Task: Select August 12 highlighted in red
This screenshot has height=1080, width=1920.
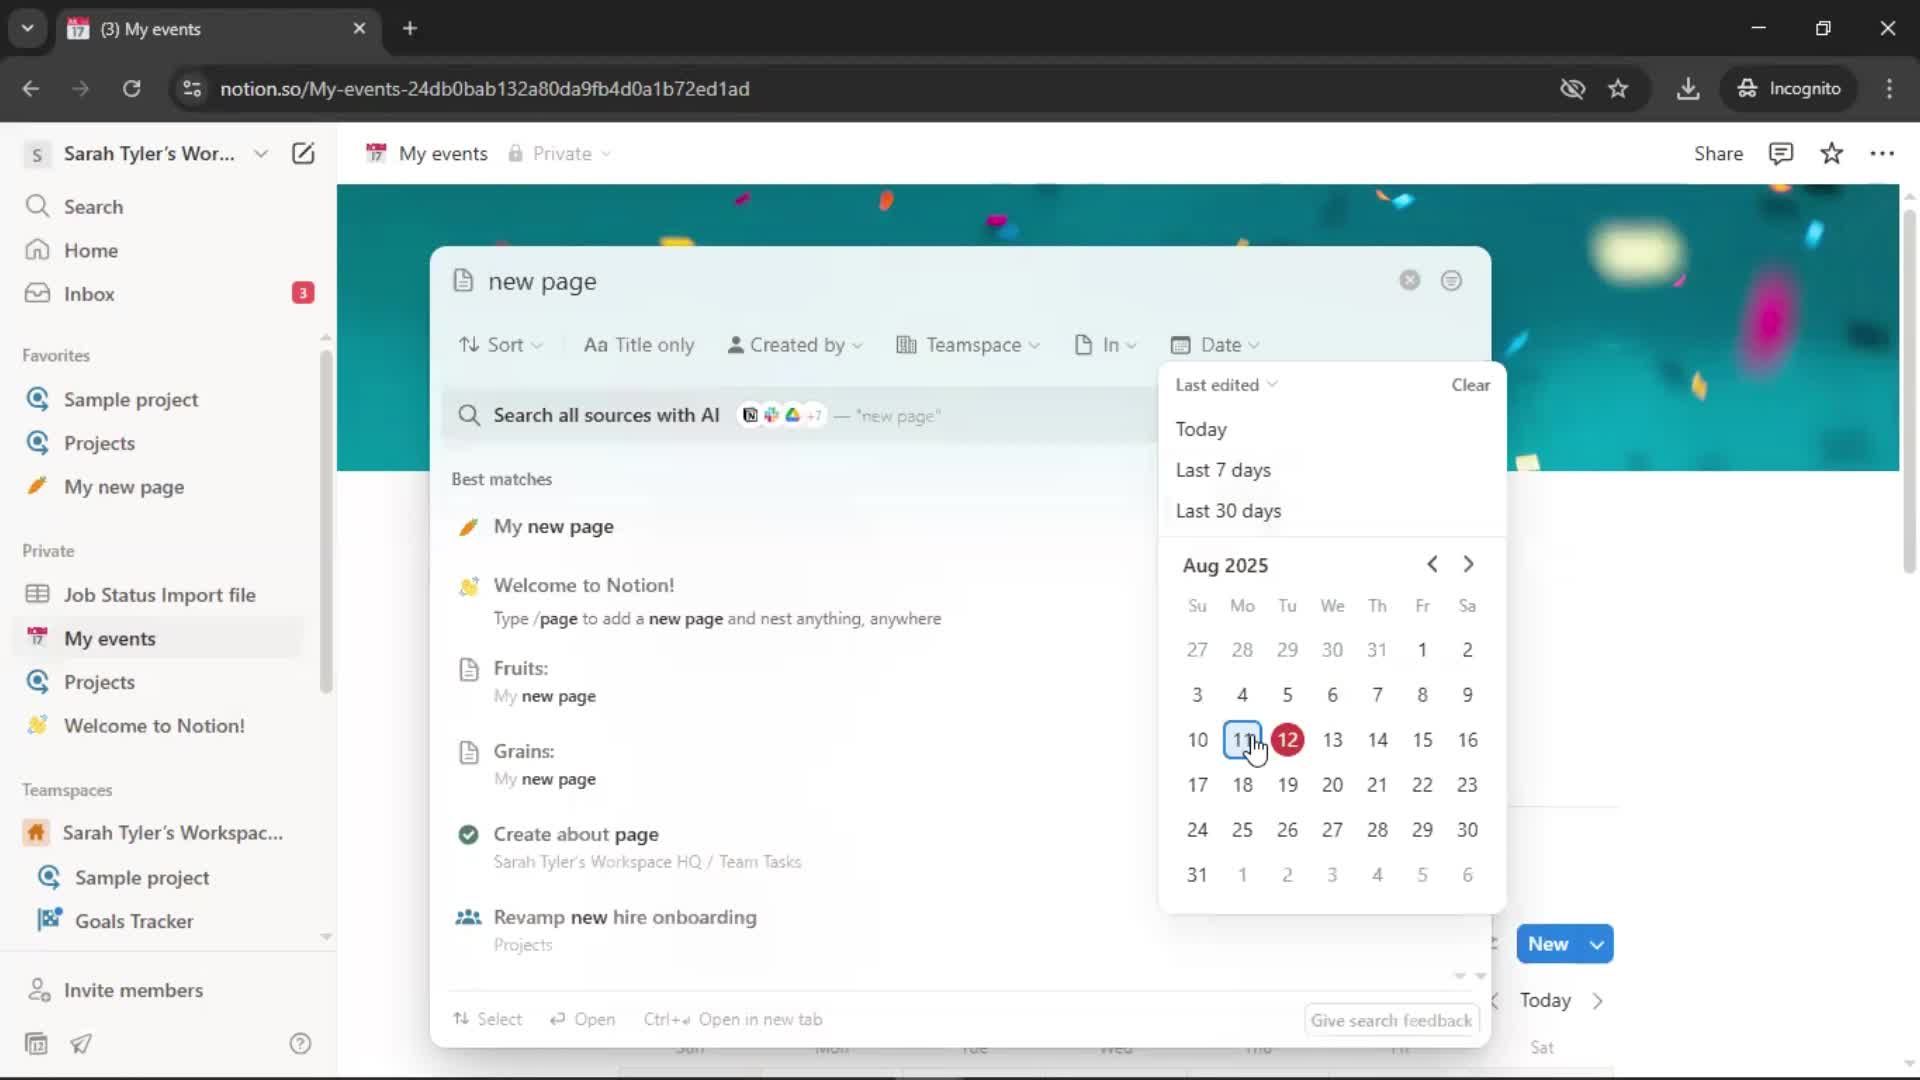Action: tap(1287, 740)
